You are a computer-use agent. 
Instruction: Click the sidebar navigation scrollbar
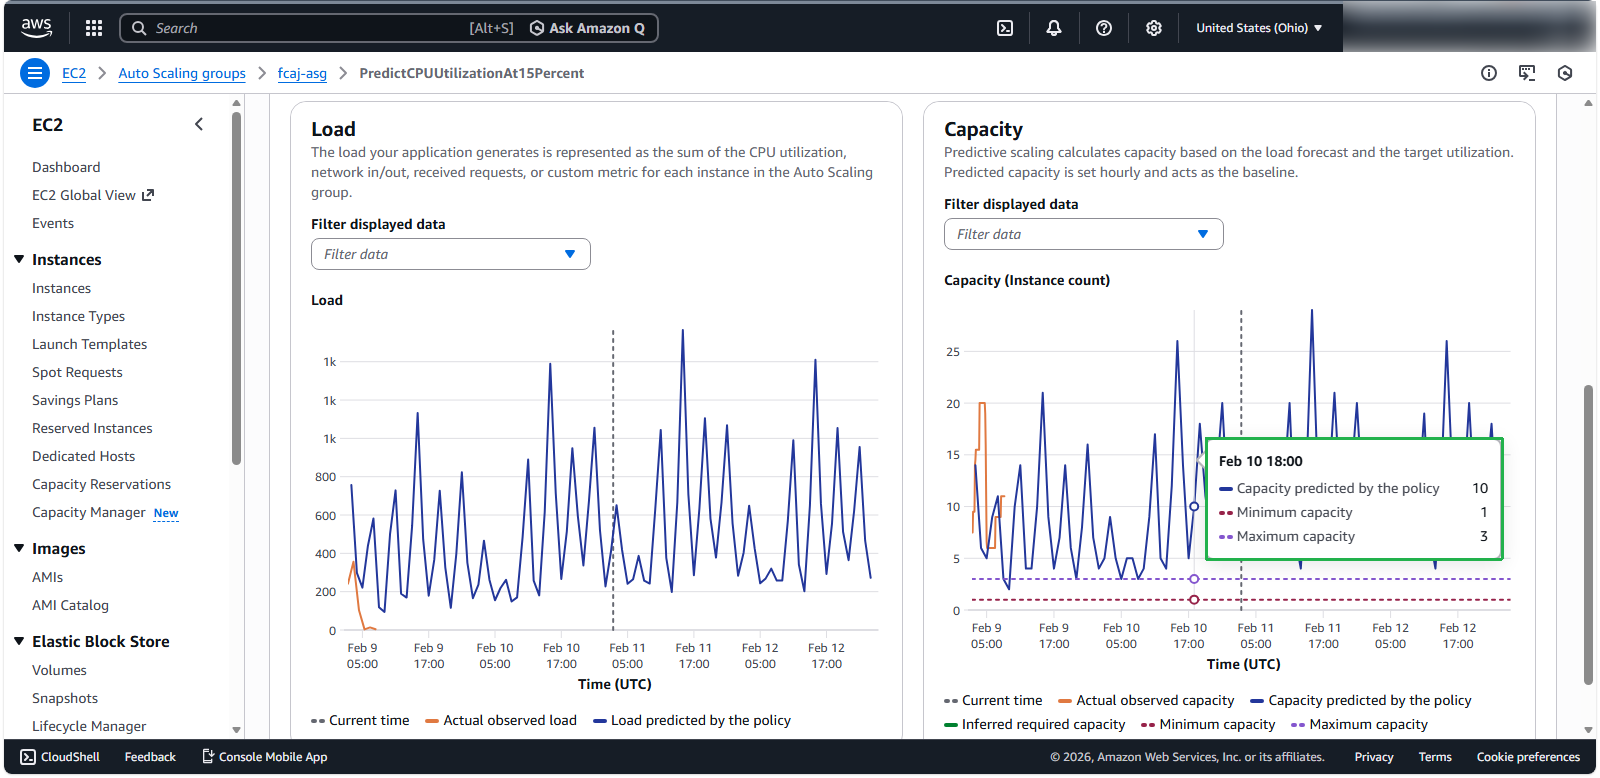point(236,290)
